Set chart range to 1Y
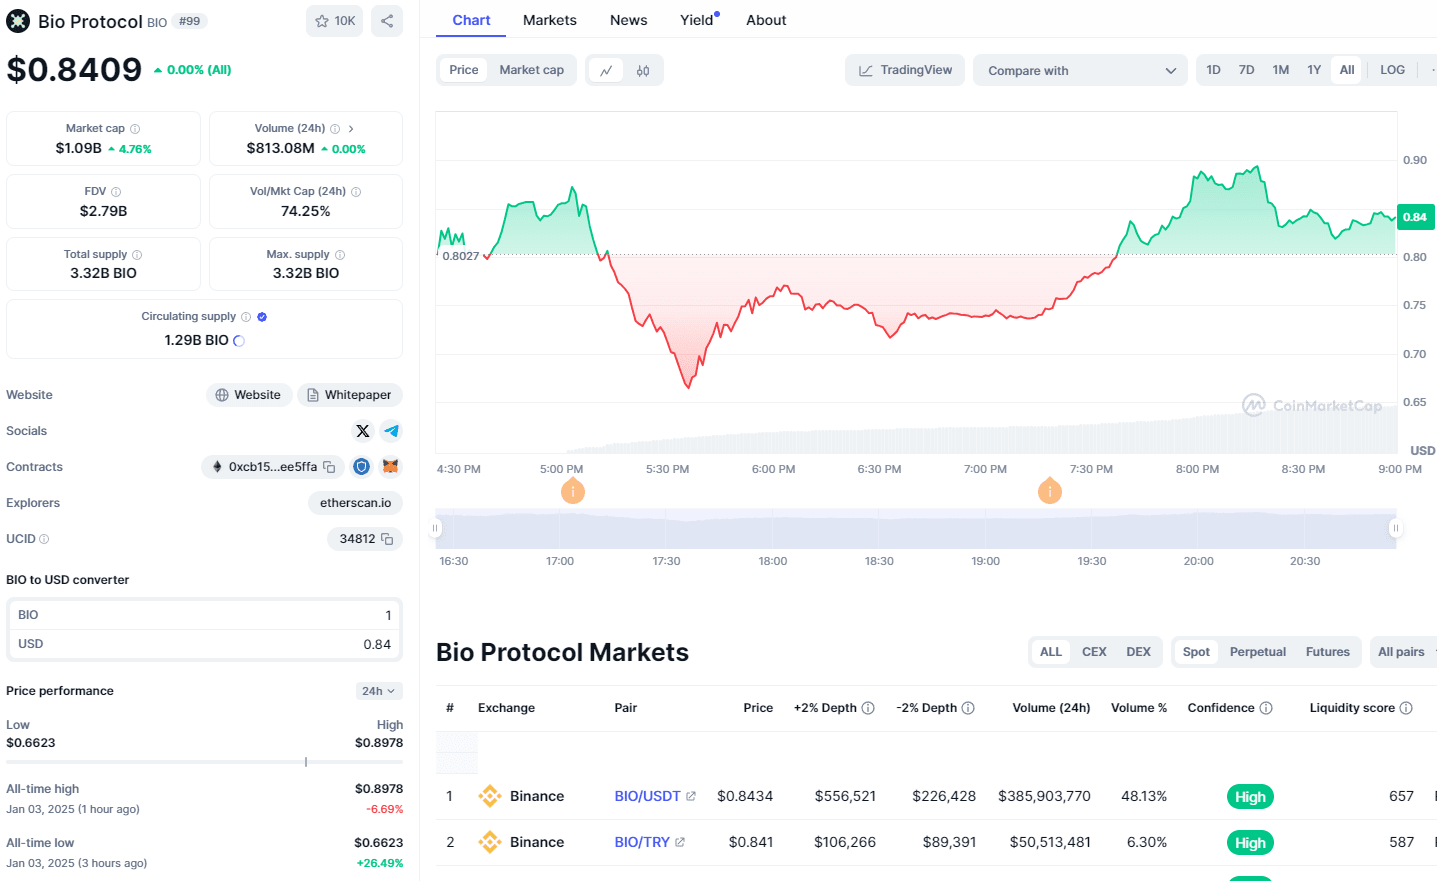This screenshot has height=881, width=1437. [1314, 70]
